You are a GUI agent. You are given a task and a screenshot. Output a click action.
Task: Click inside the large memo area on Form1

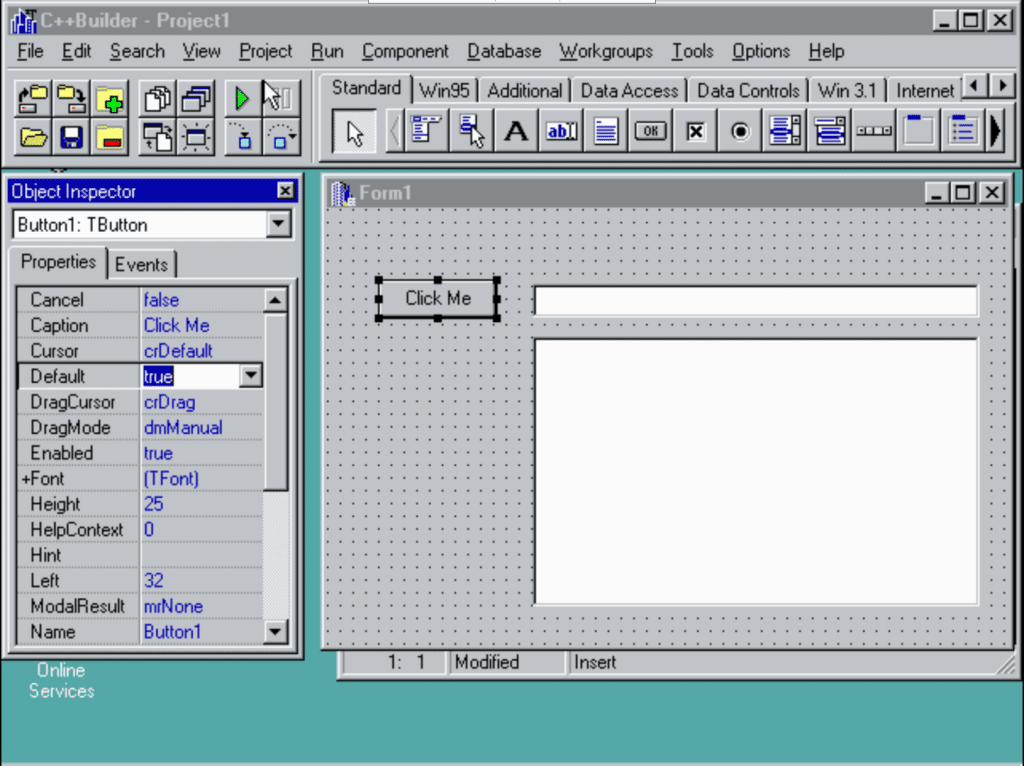click(x=756, y=471)
